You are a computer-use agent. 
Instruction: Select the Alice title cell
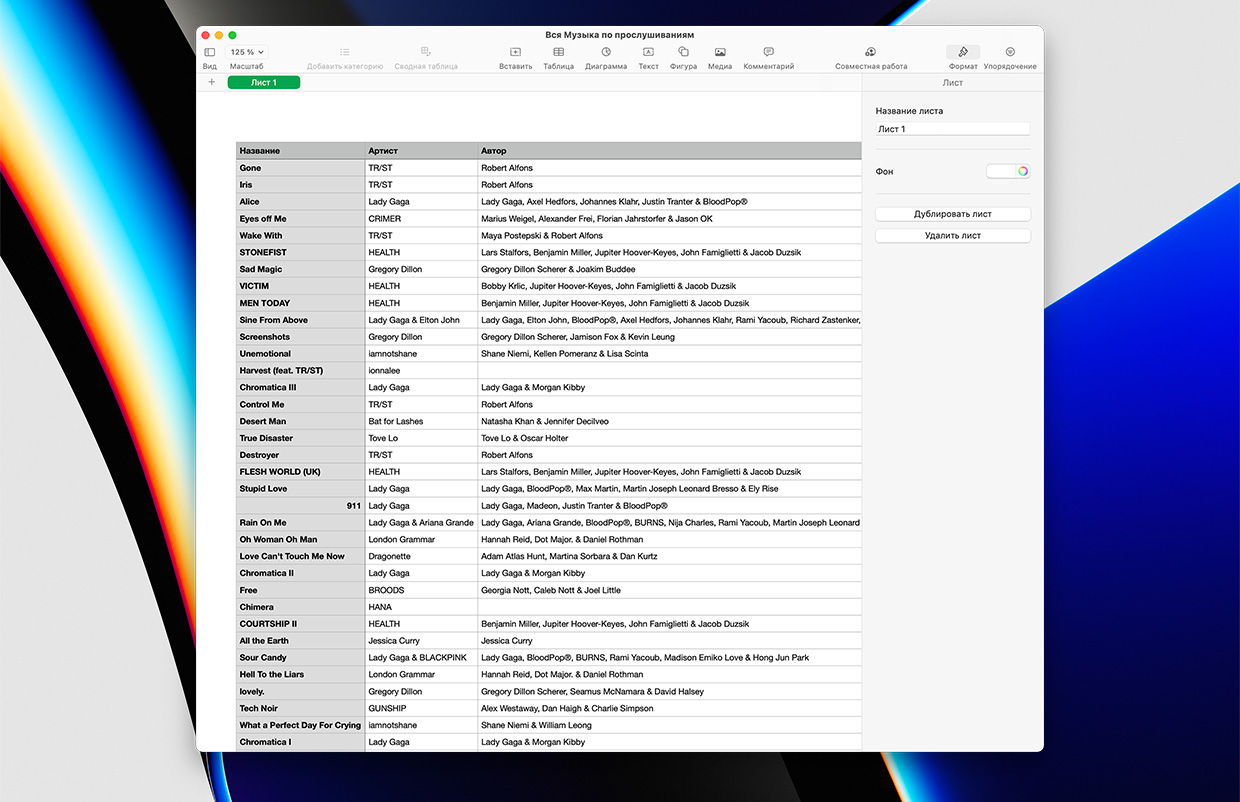tap(300, 202)
